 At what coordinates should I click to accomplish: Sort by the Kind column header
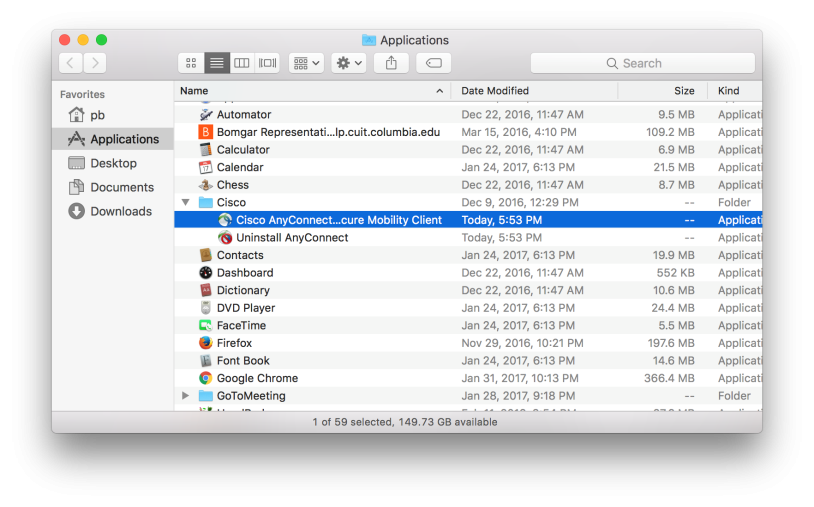735,91
